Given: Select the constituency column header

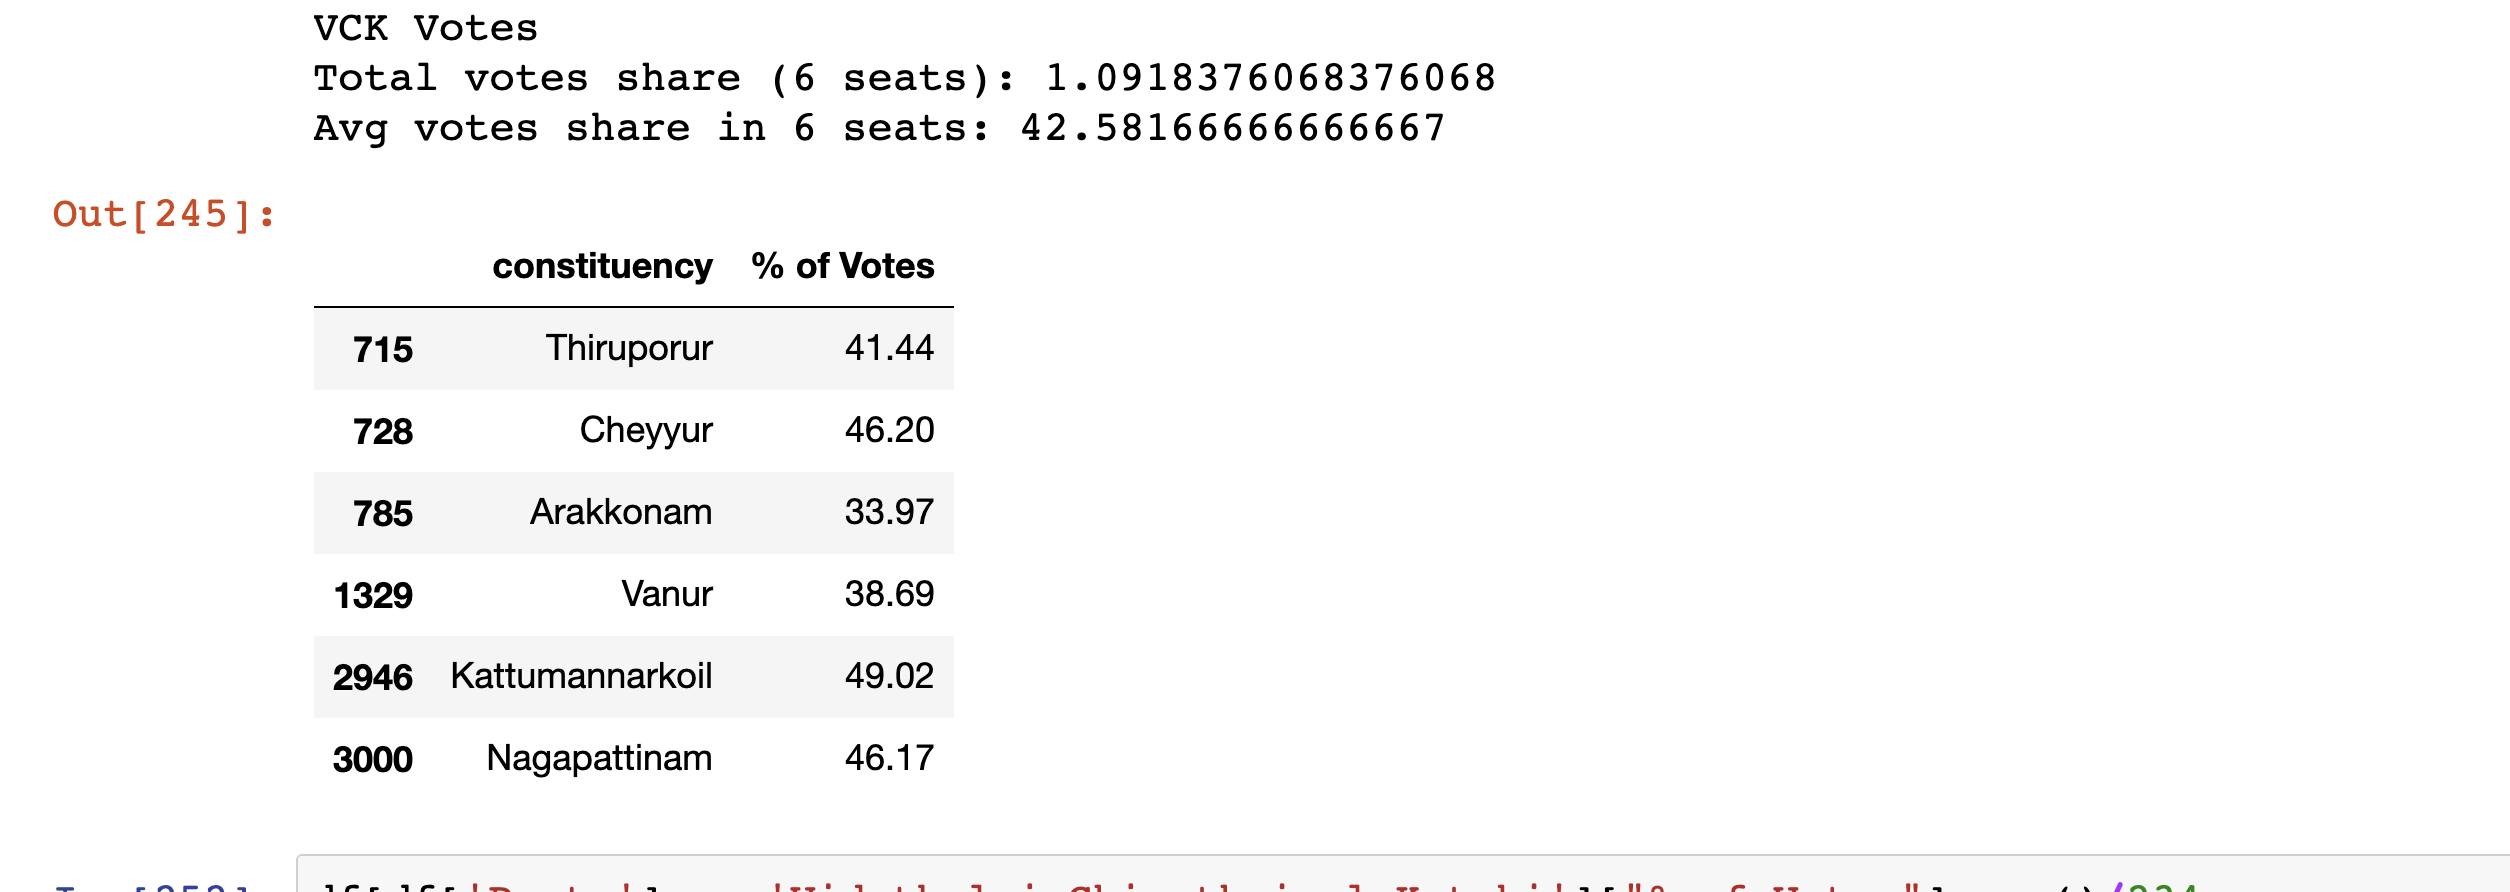Looking at the screenshot, I should (603, 266).
